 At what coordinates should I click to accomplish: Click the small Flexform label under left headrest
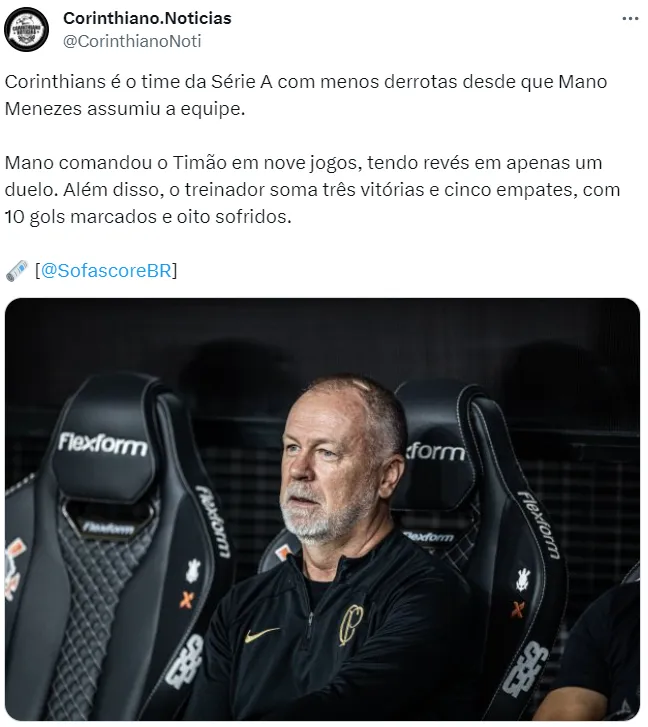(x=108, y=527)
